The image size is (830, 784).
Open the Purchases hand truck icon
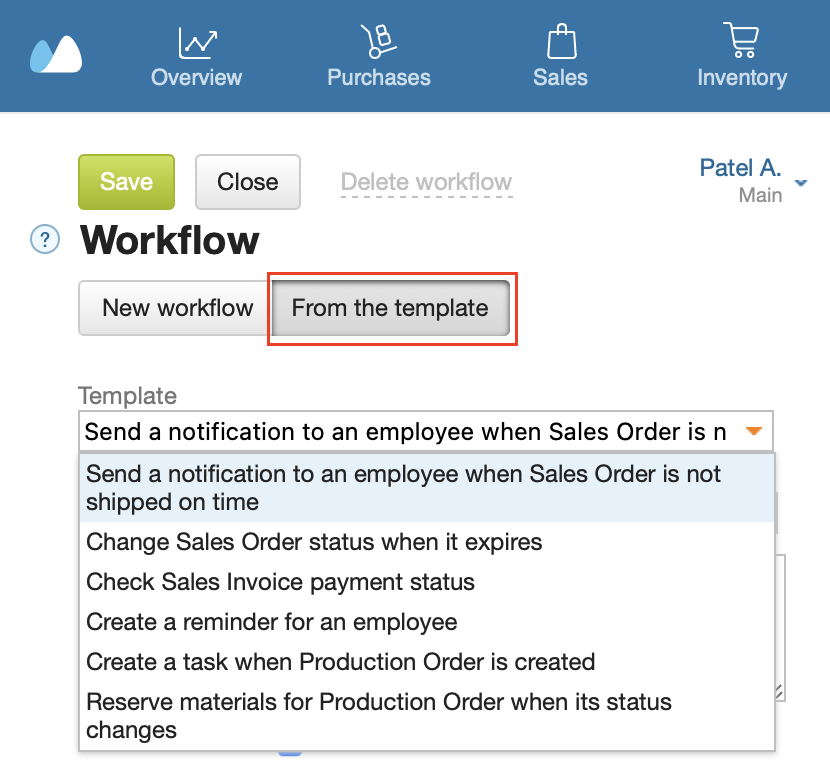tap(378, 41)
